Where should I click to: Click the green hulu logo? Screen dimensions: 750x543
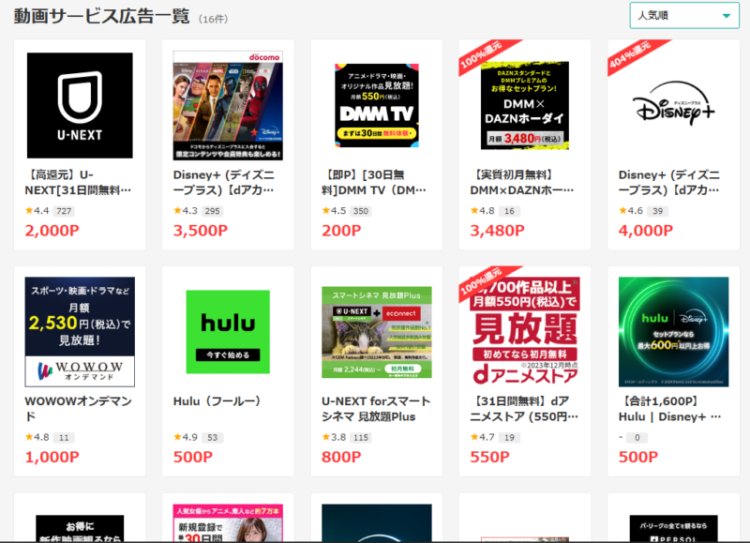[x=228, y=332]
